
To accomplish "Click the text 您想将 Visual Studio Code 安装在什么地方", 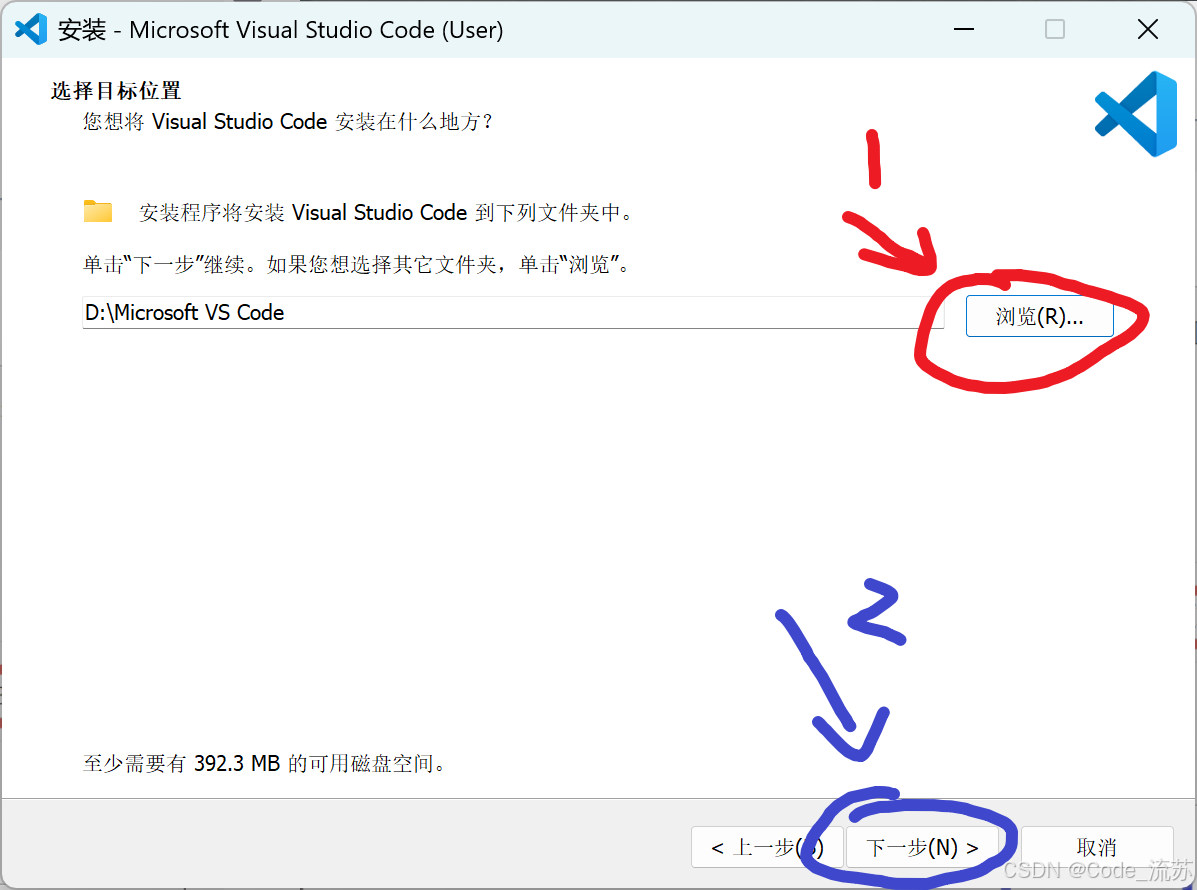I will click(288, 121).
